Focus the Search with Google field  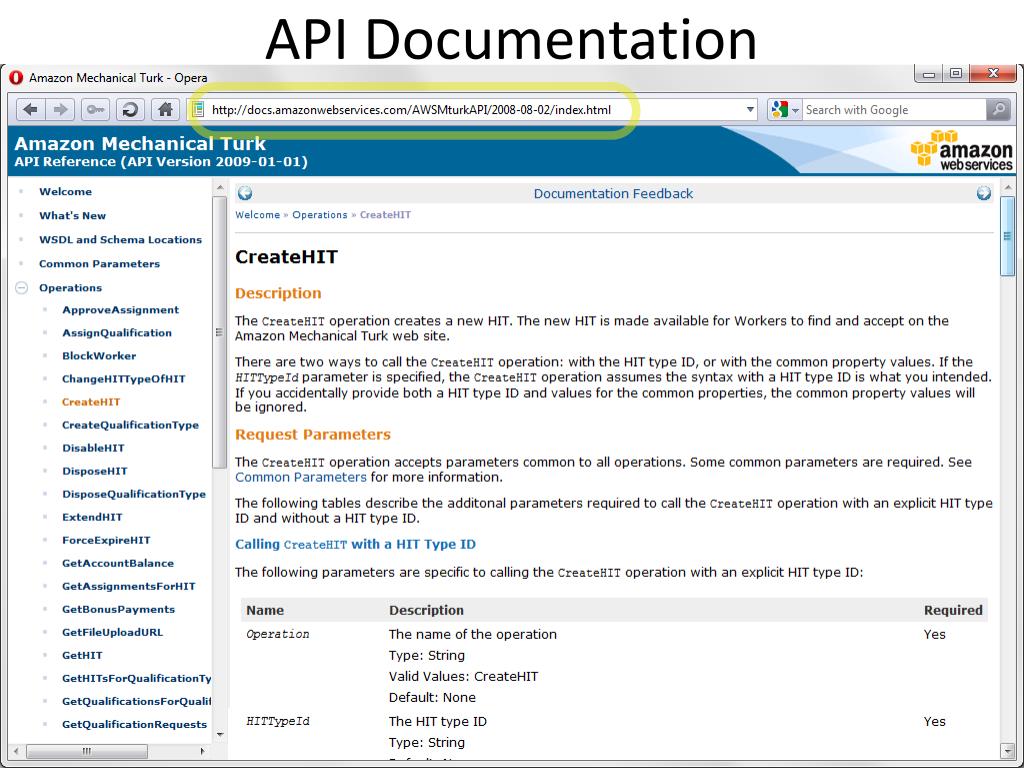click(x=893, y=110)
